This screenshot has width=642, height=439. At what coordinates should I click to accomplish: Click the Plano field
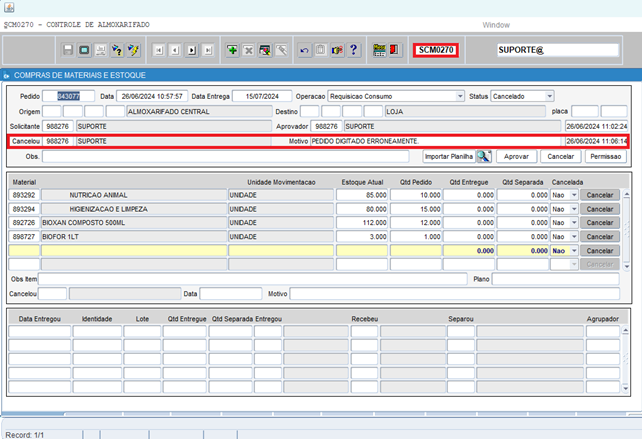pyautogui.click(x=556, y=279)
